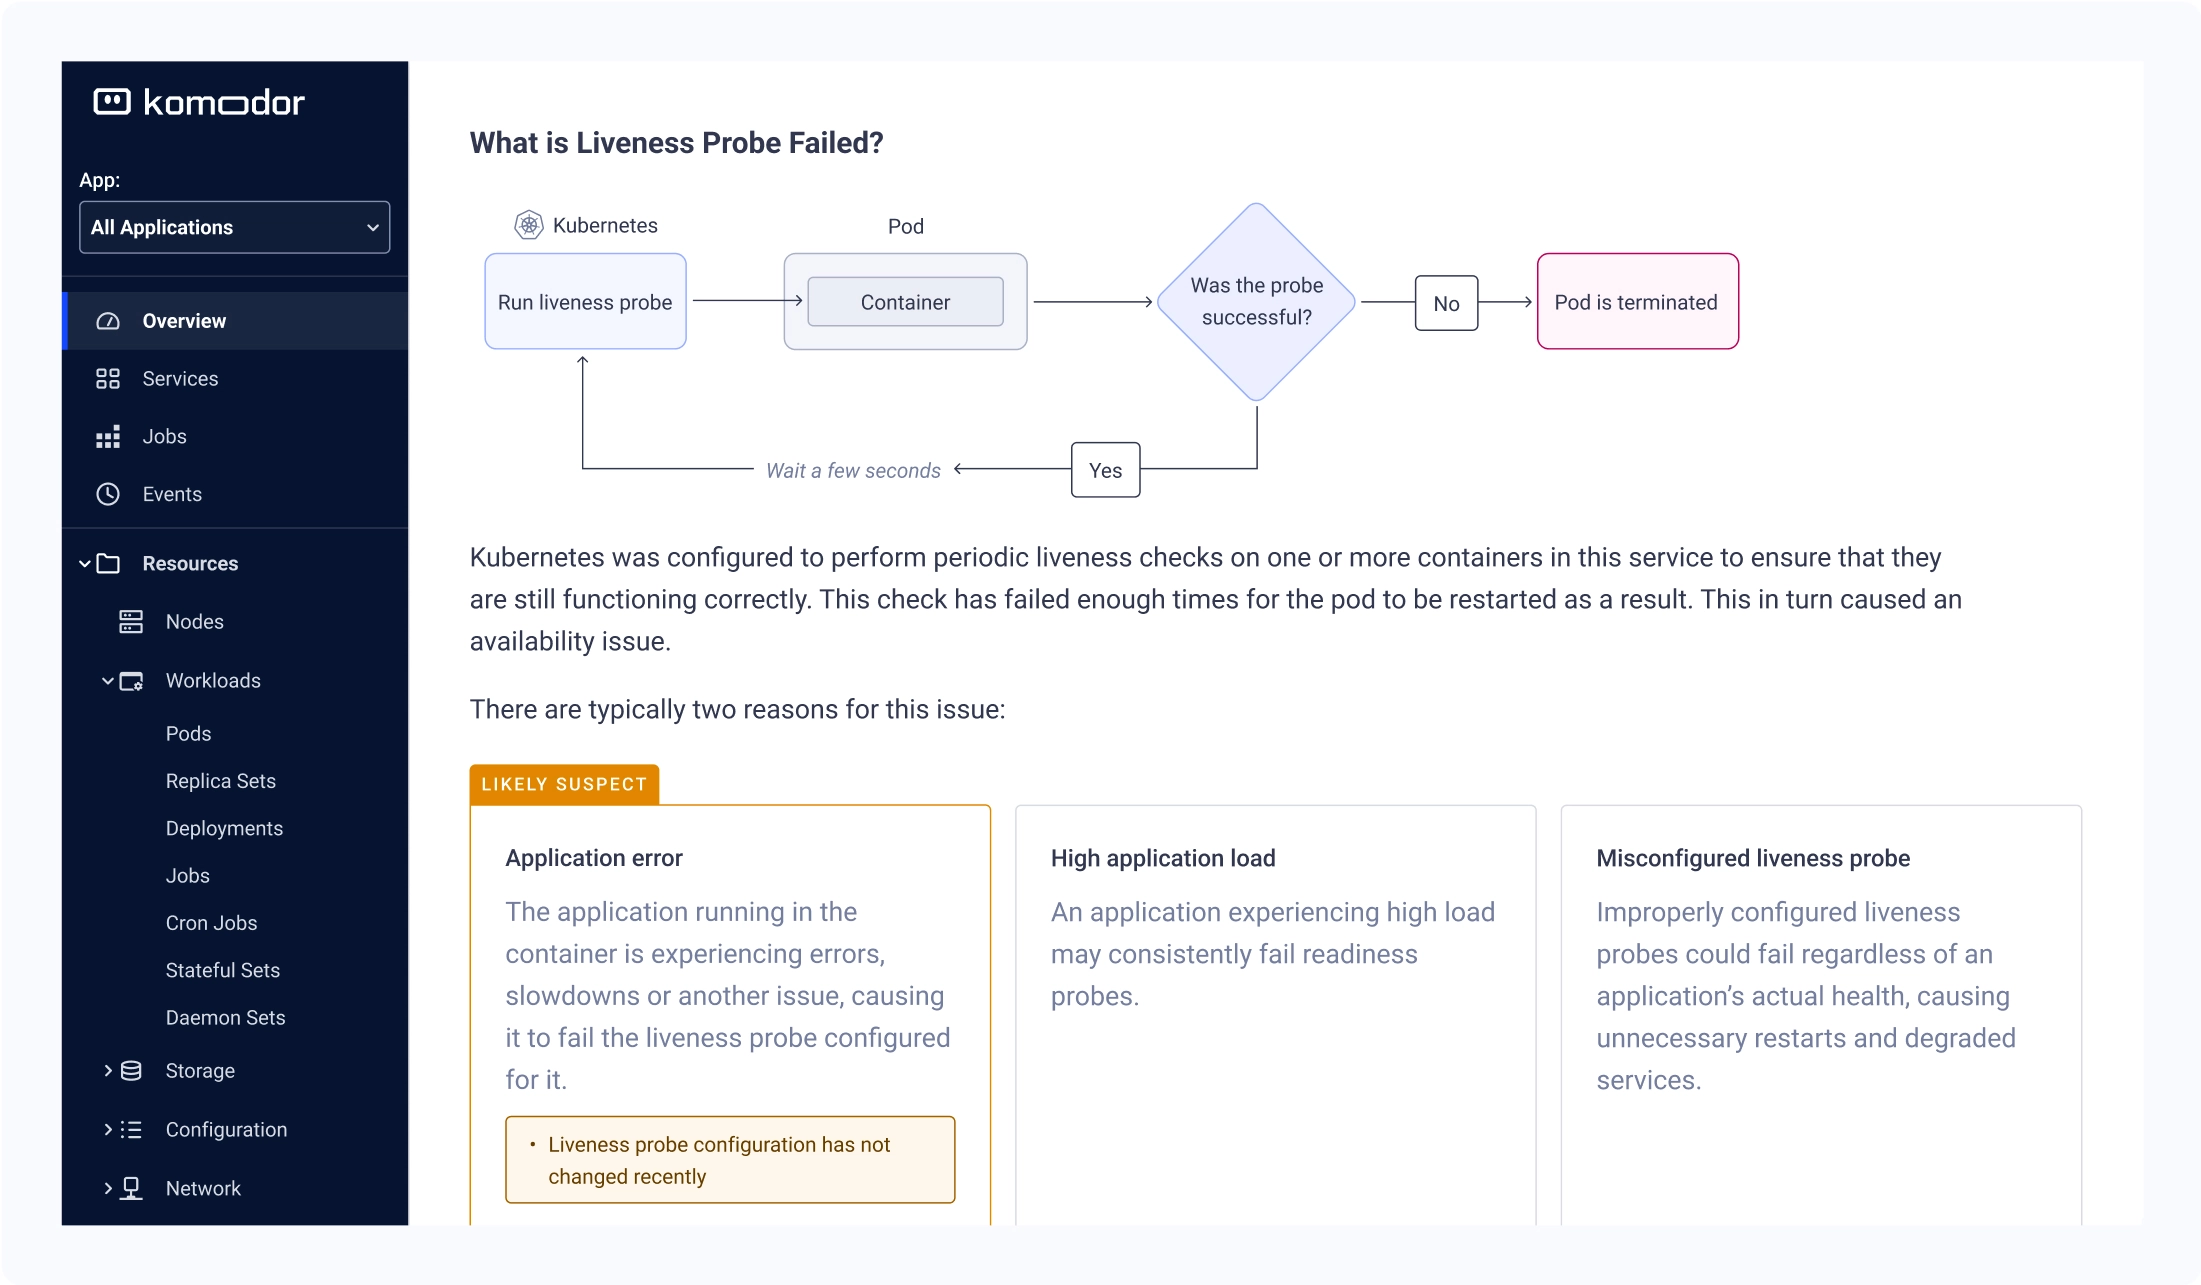
Task: Collapse the Workloads tree chevron
Action: (x=108, y=681)
